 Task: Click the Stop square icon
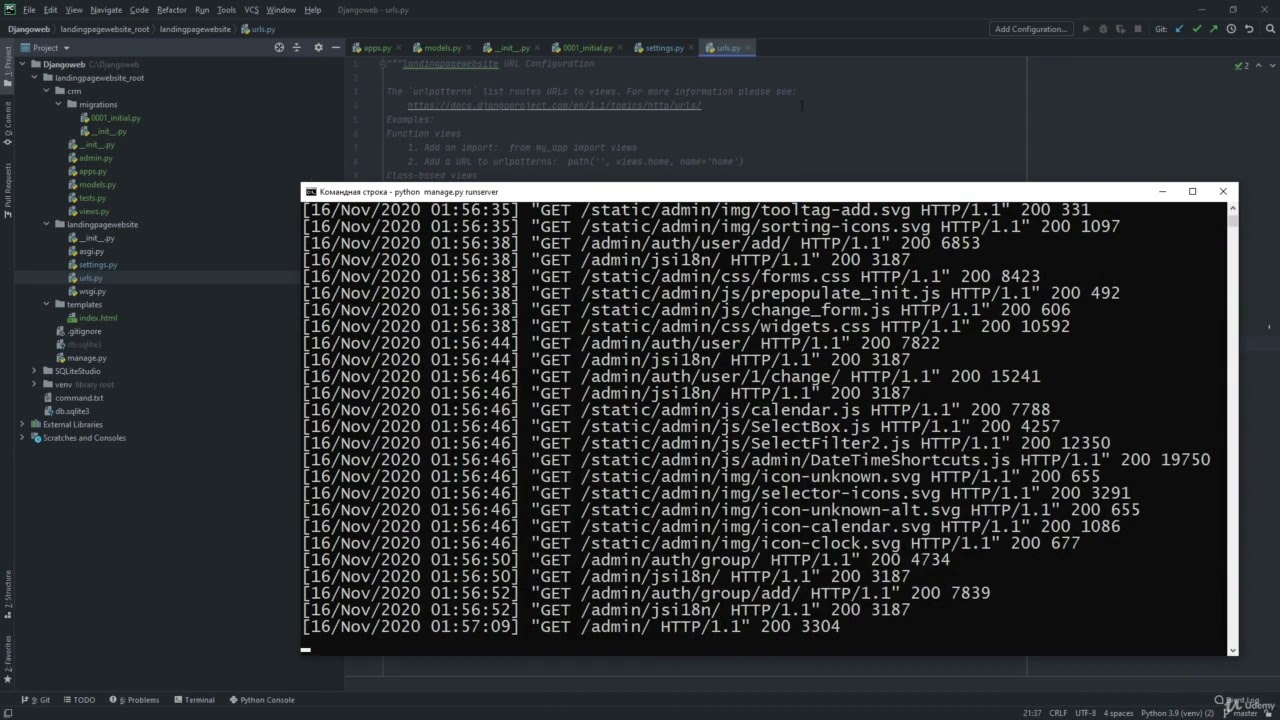pos(1138,29)
